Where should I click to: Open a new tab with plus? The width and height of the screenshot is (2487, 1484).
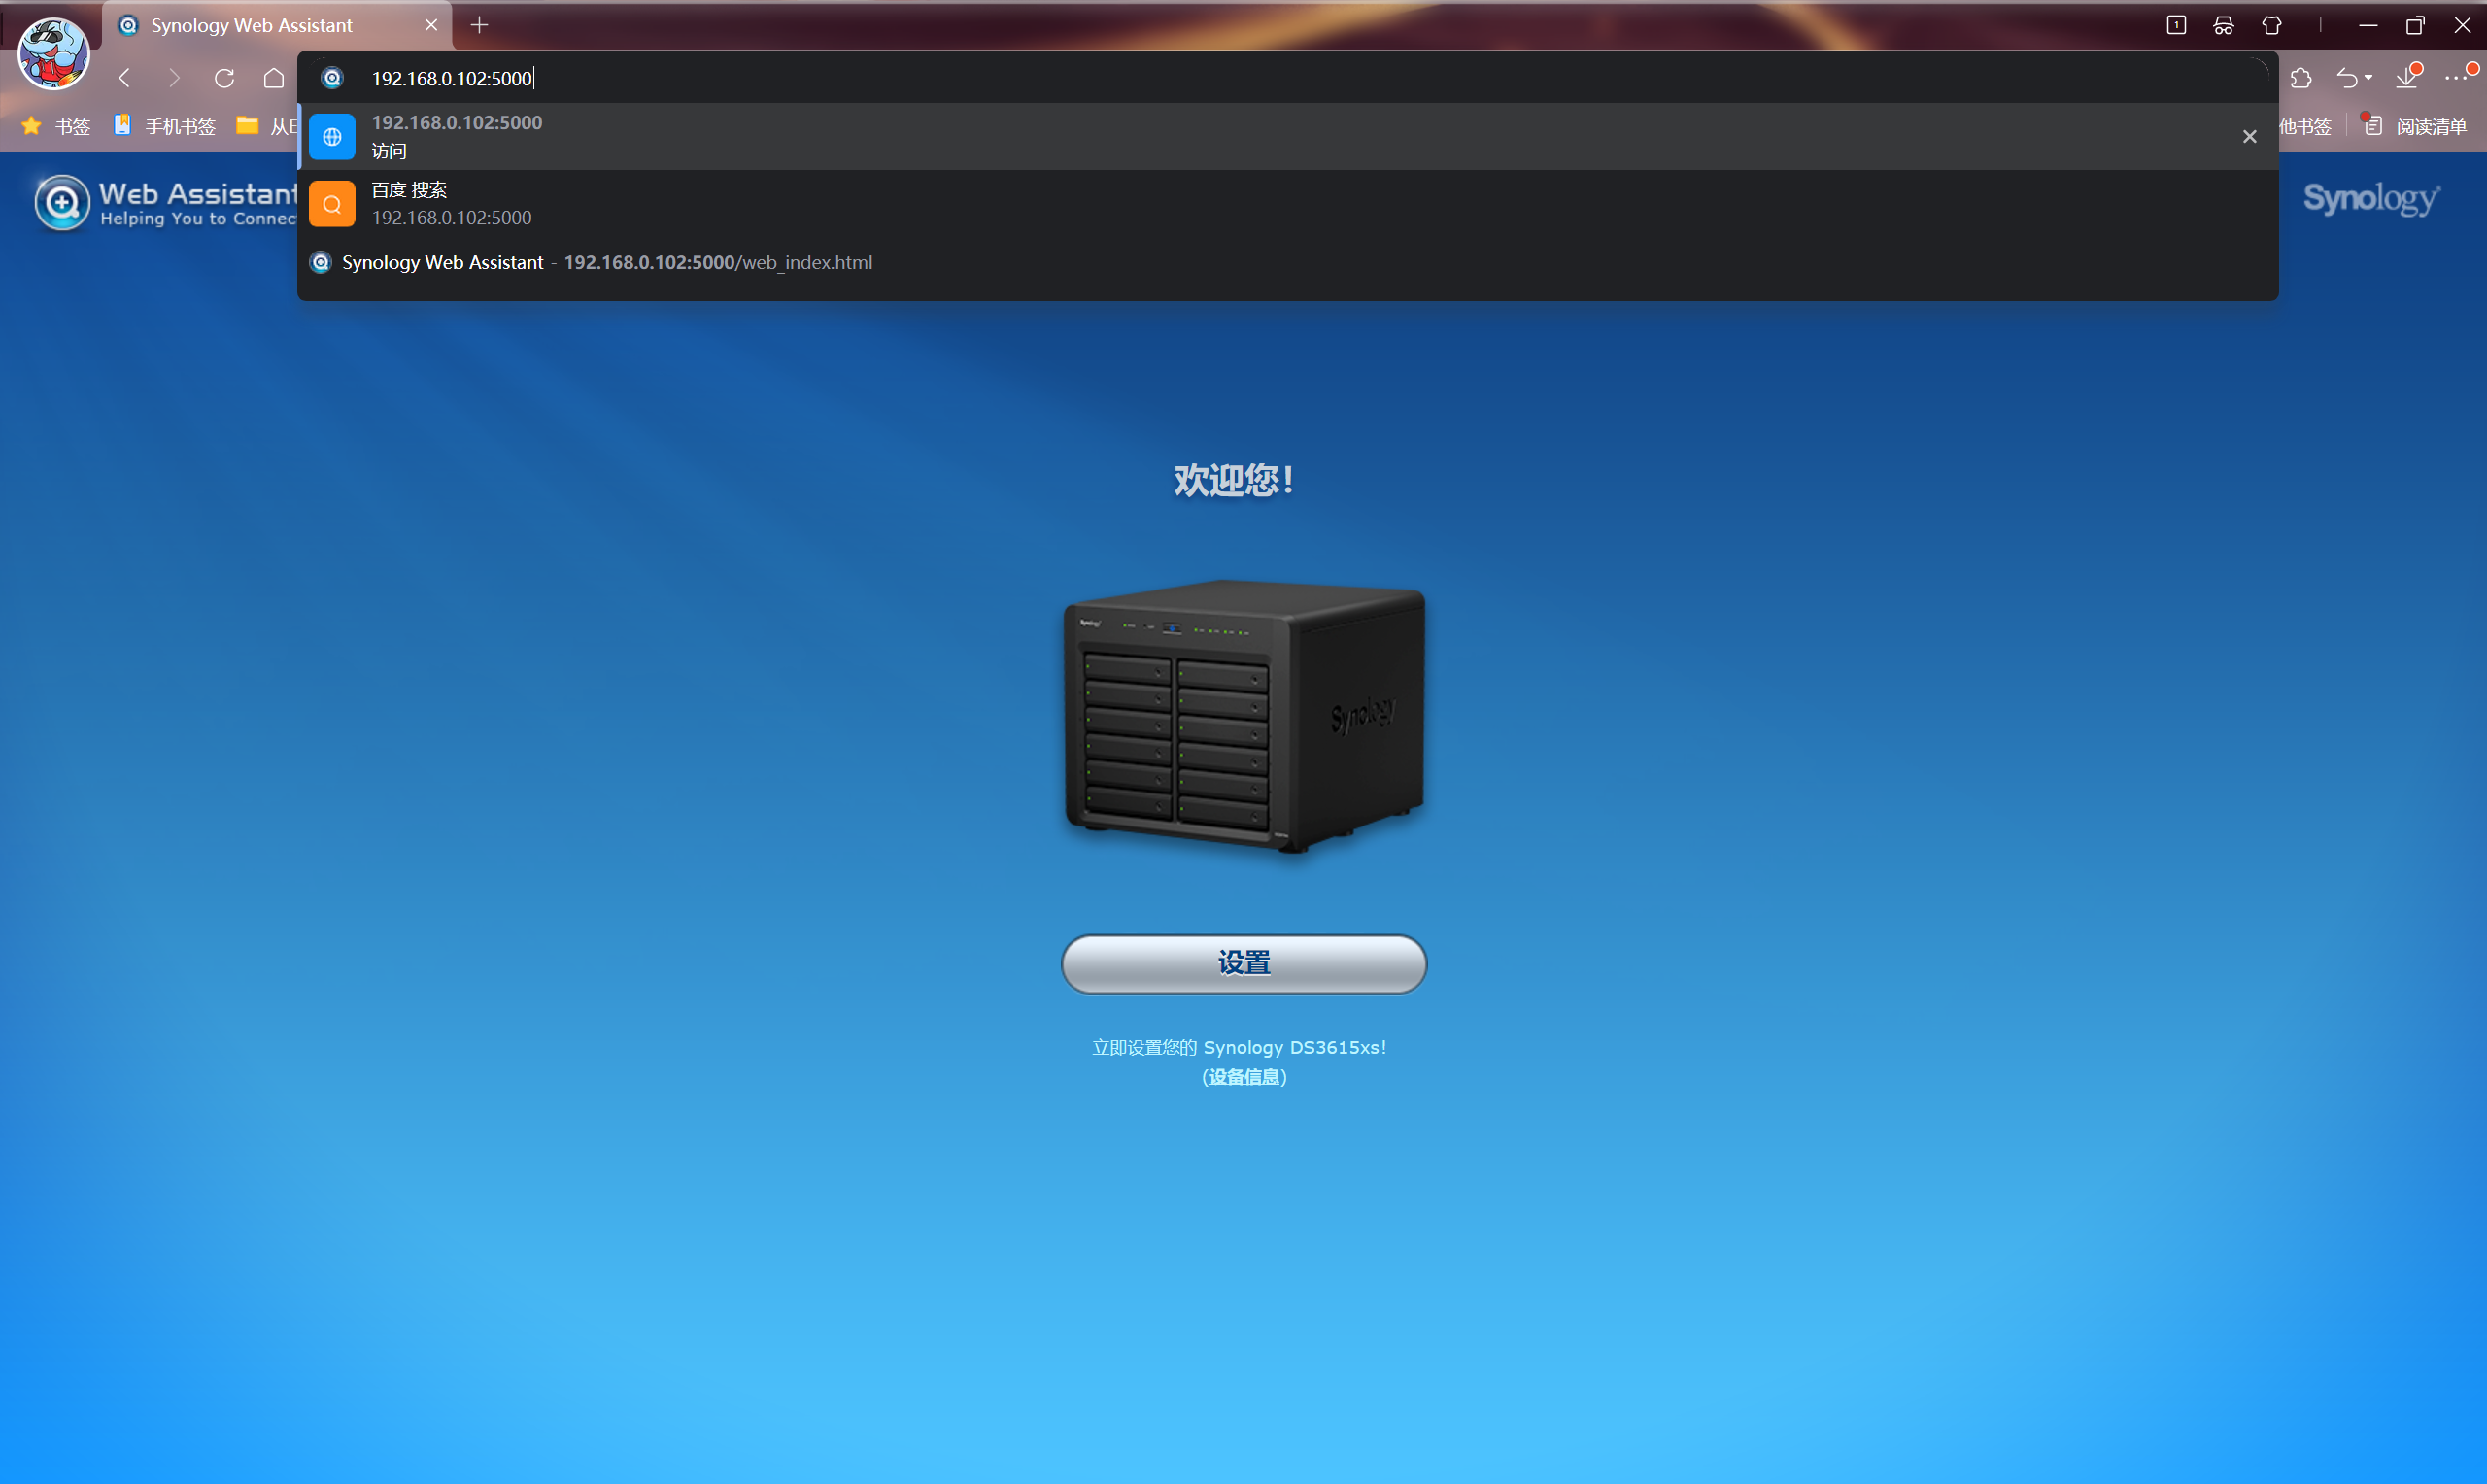coord(480,25)
